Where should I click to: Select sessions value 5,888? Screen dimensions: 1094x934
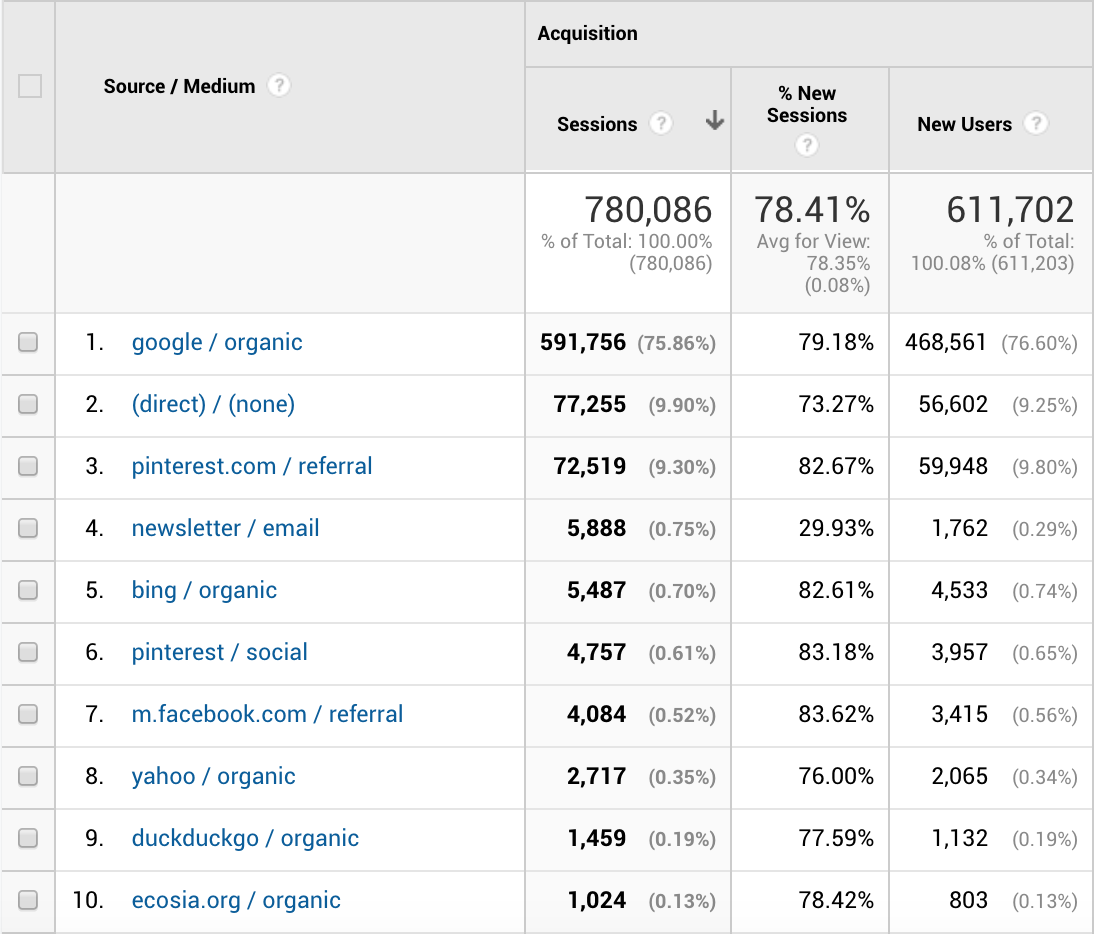(597, 529)
